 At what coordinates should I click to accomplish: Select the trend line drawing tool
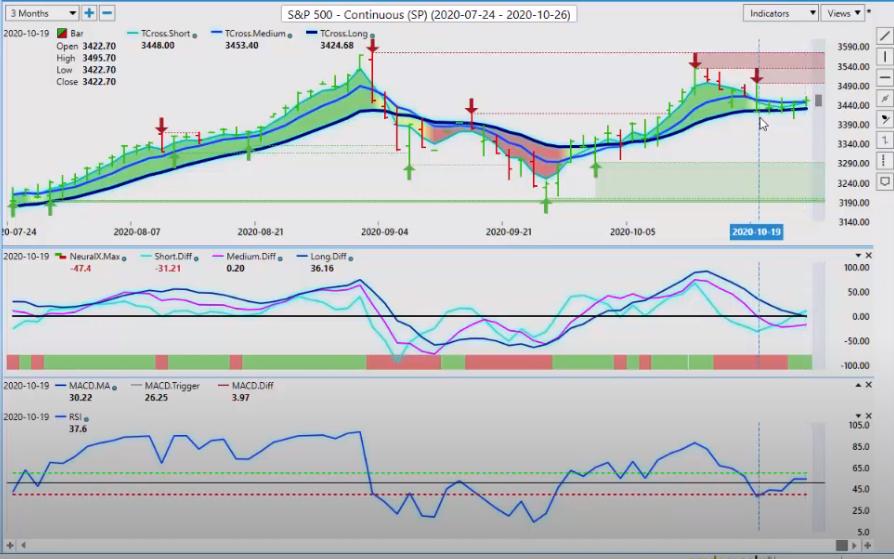885,35
